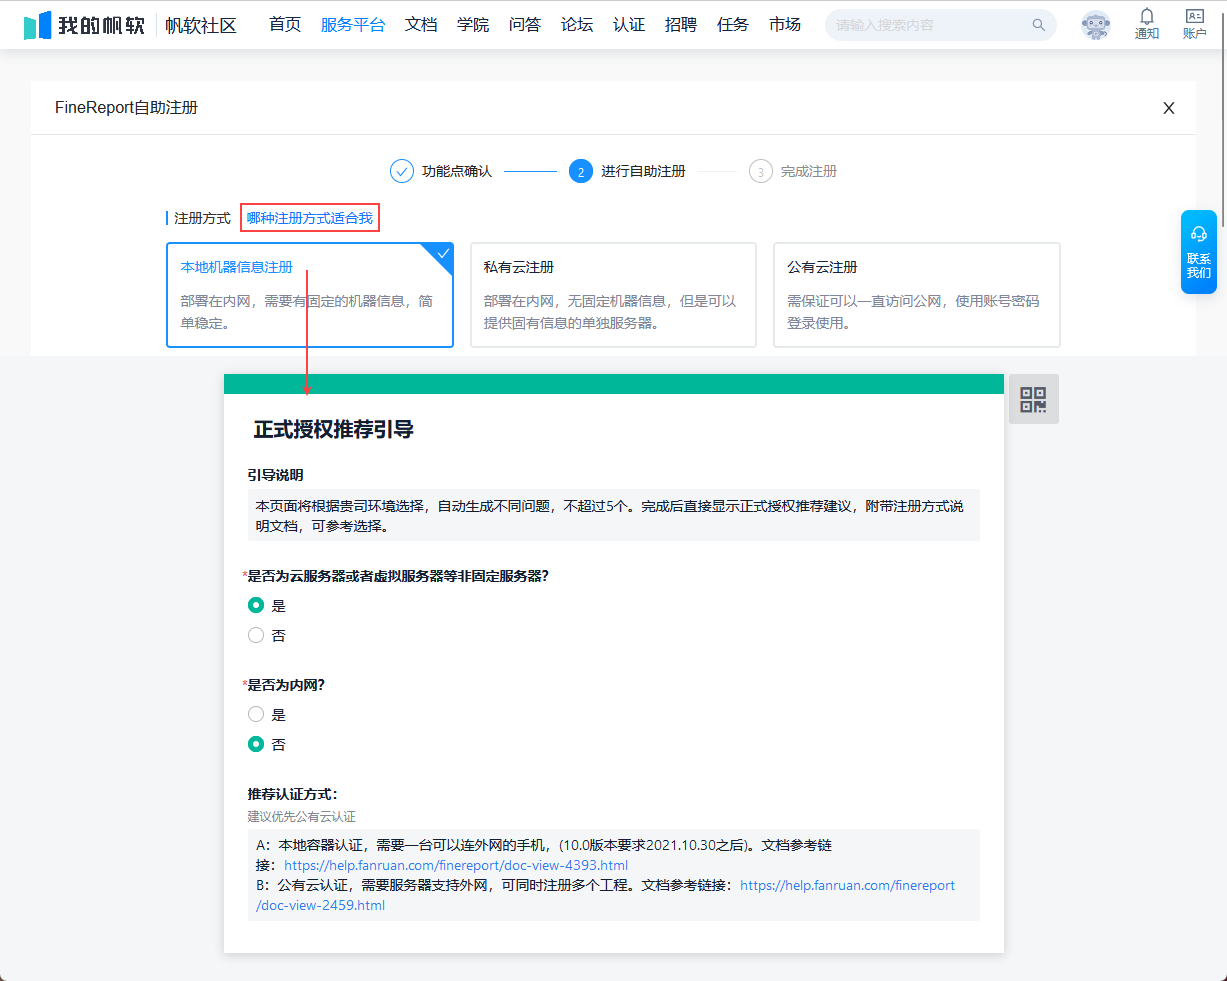Select 是 for 是否为内网 question
The height and width of the screenshot is (981, 1227).
point(256,714)
